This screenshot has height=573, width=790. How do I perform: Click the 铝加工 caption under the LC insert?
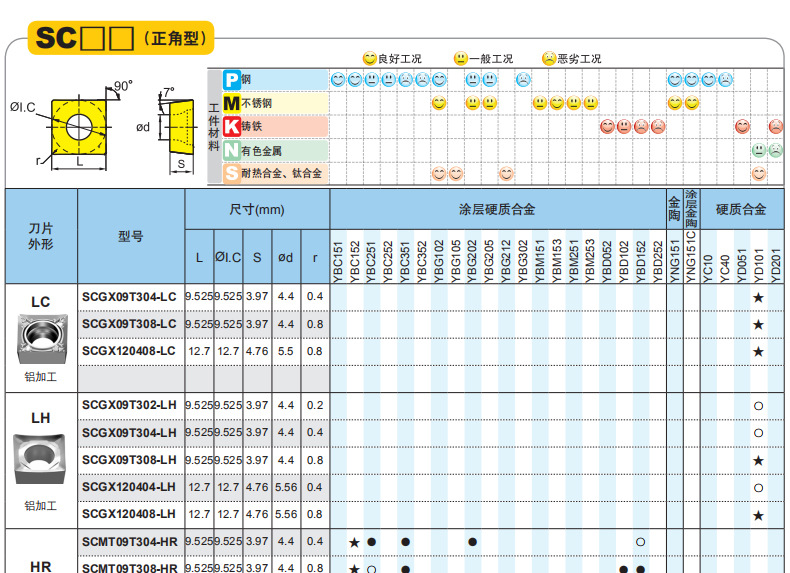pos(41,377)
